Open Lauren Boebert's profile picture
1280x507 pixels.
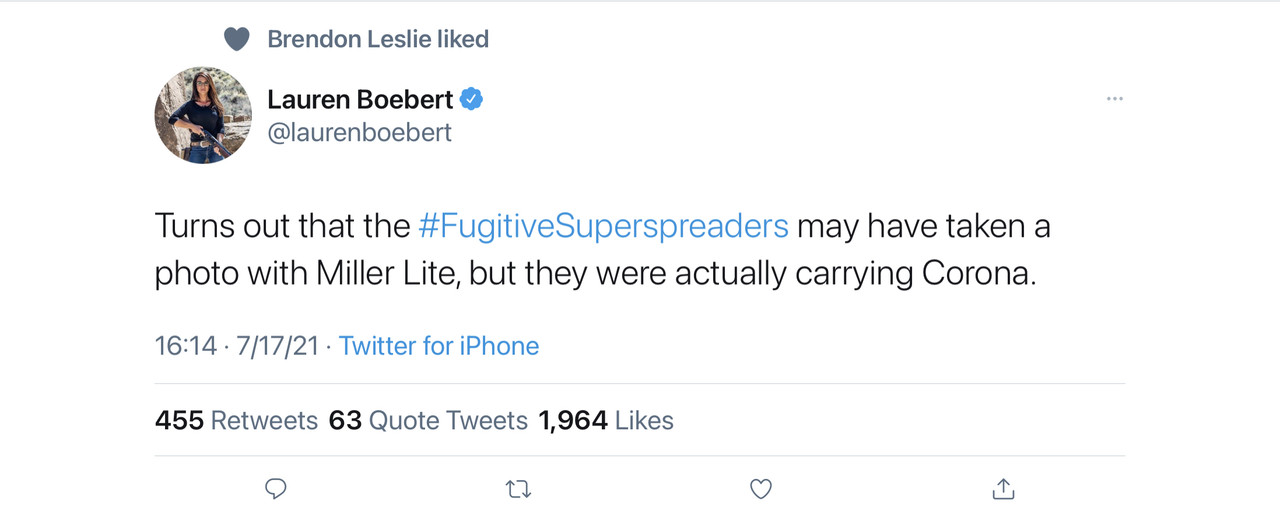point(203,115)
